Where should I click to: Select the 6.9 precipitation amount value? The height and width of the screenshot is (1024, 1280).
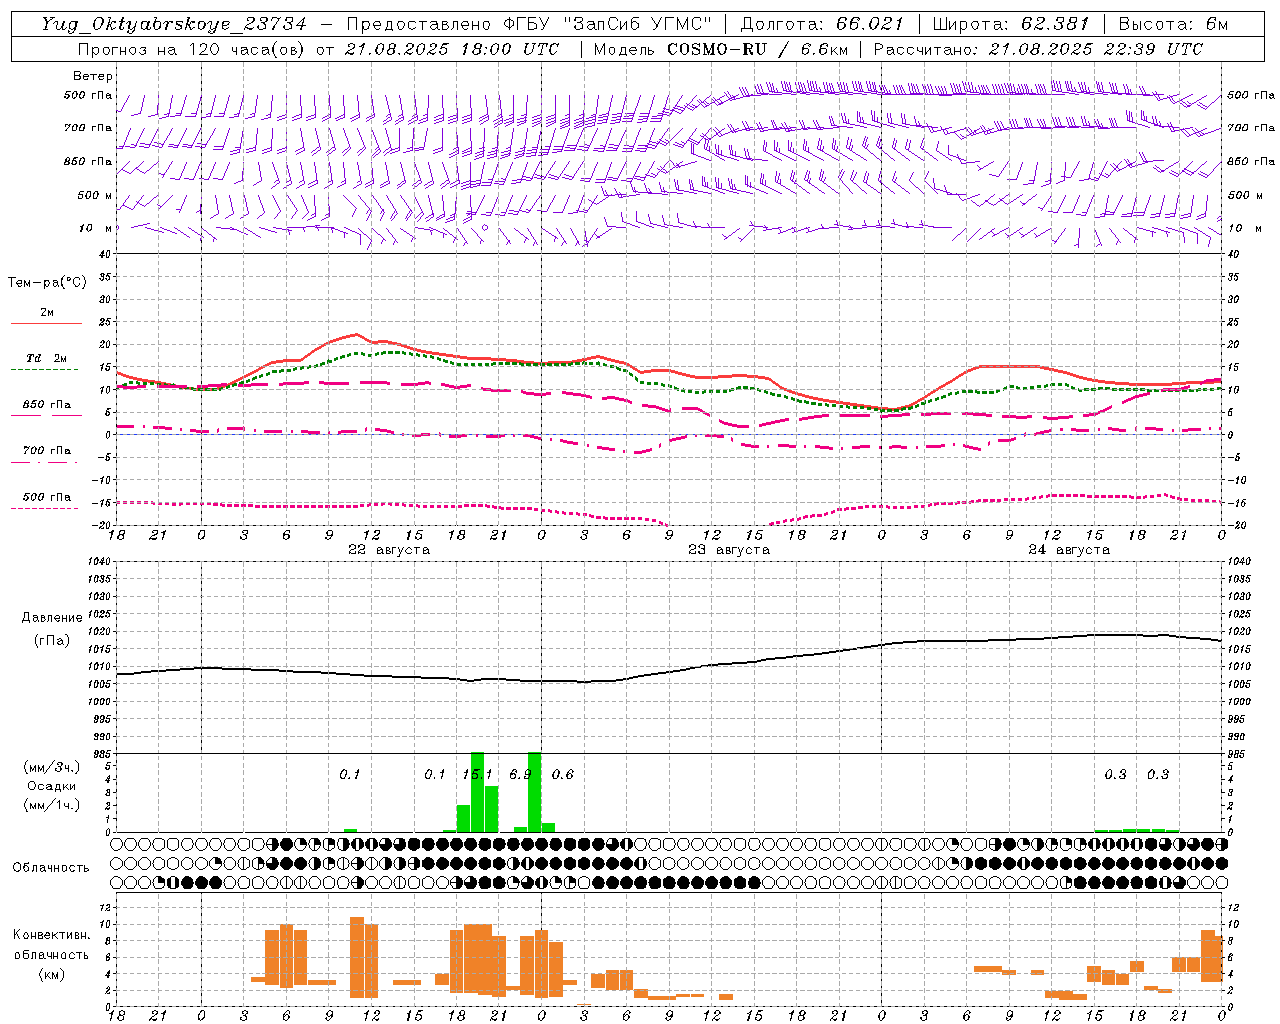click(x=520, y=775)
